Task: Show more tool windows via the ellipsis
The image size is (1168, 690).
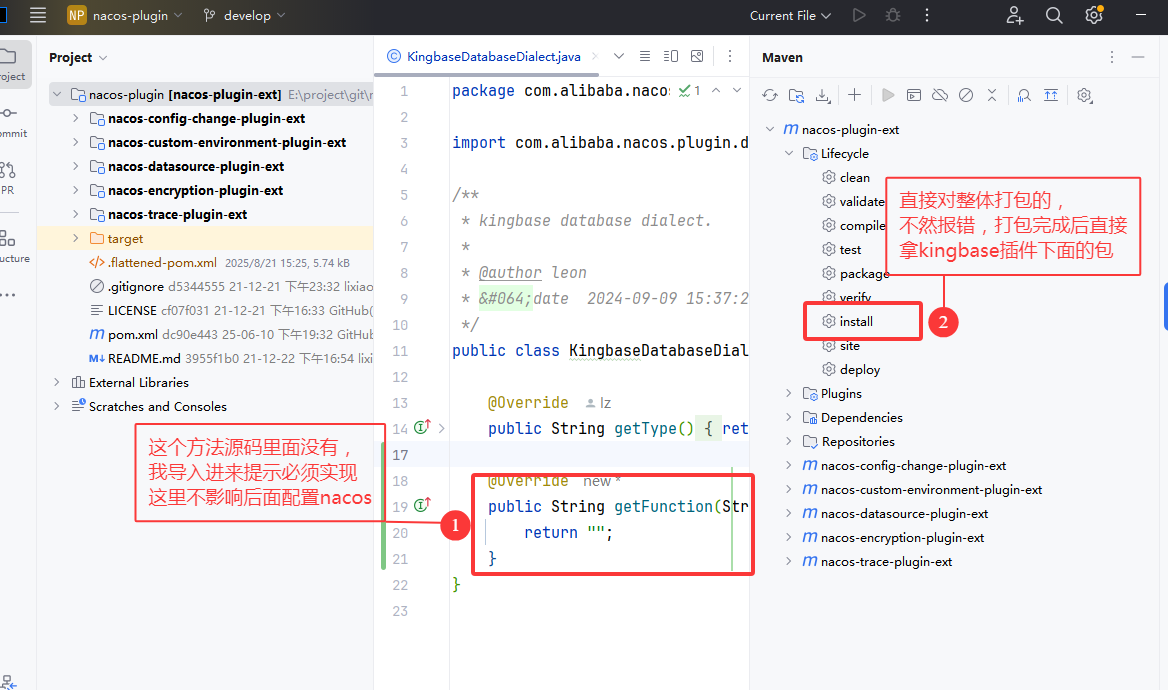Action: (8, 295)
